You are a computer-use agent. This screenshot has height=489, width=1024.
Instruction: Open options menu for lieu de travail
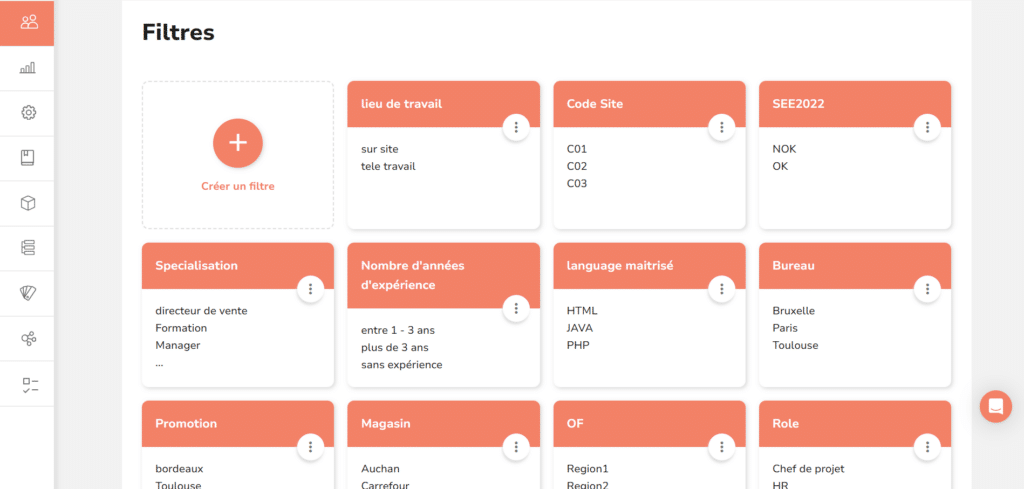click(516, 127)
